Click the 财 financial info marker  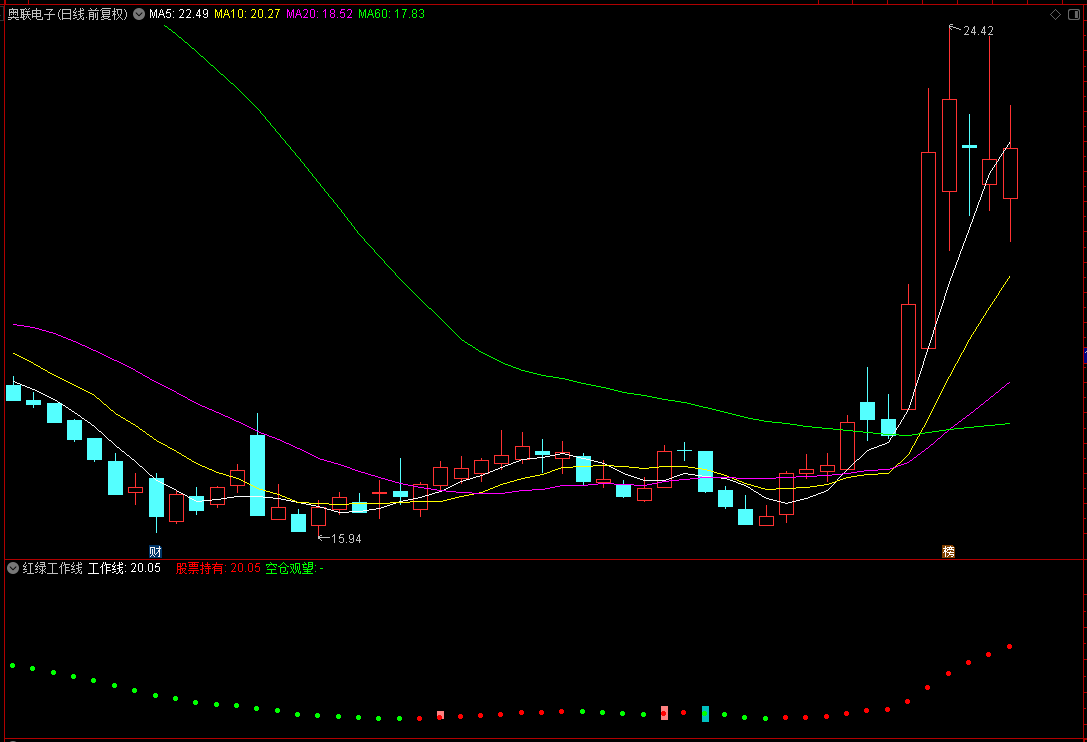click(155, 551)
